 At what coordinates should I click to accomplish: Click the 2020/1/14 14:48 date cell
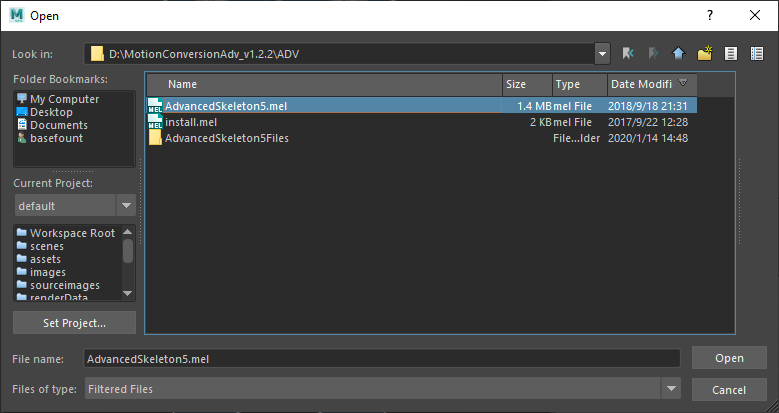648,138
